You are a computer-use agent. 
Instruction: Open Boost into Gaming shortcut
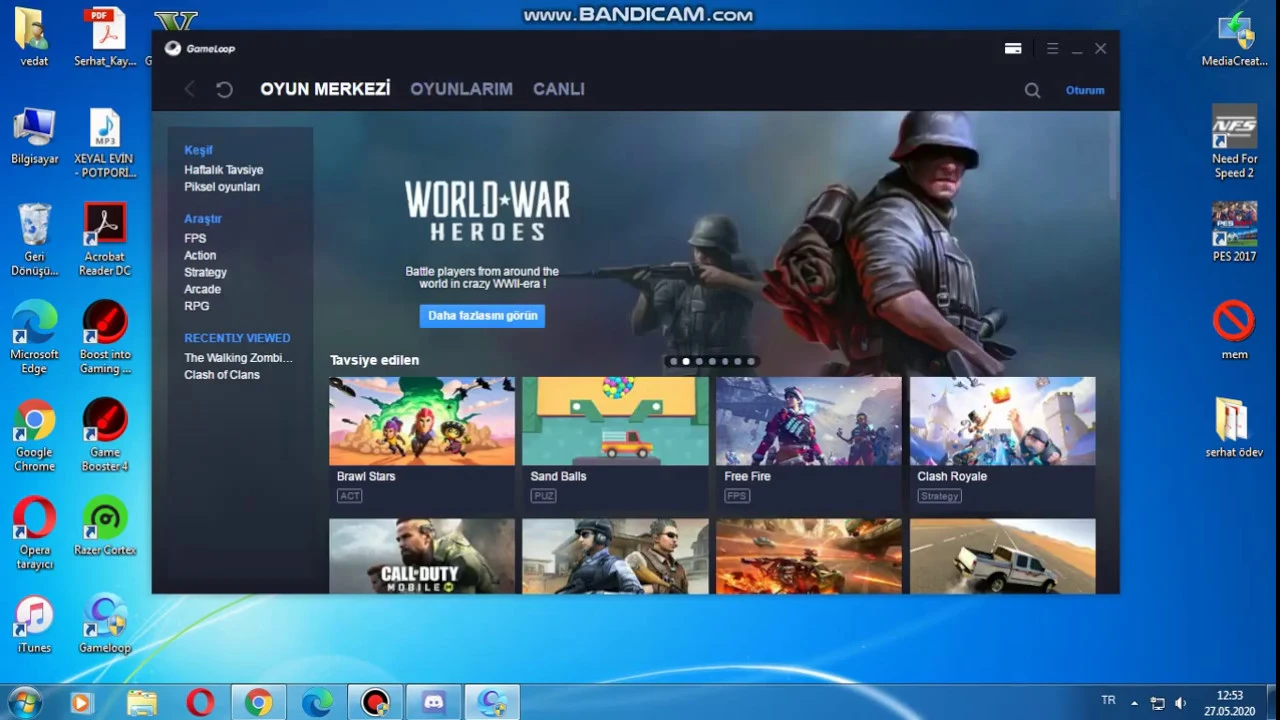tap(105, 339)
